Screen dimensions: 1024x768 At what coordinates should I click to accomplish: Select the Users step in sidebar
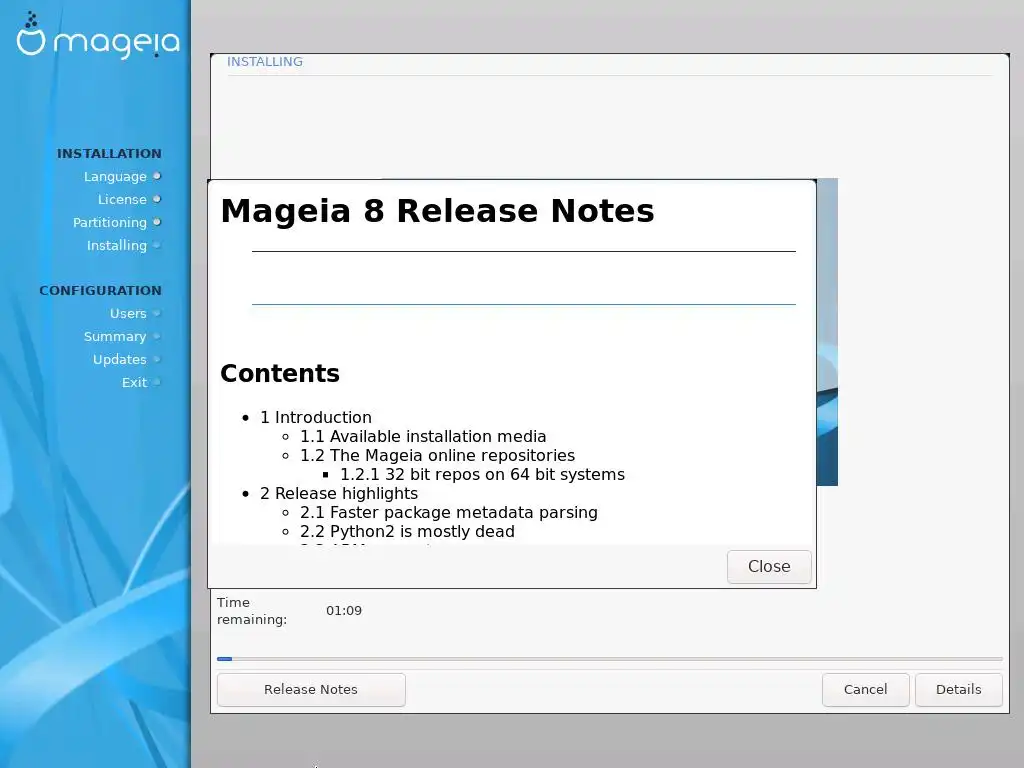pos(128,313)
